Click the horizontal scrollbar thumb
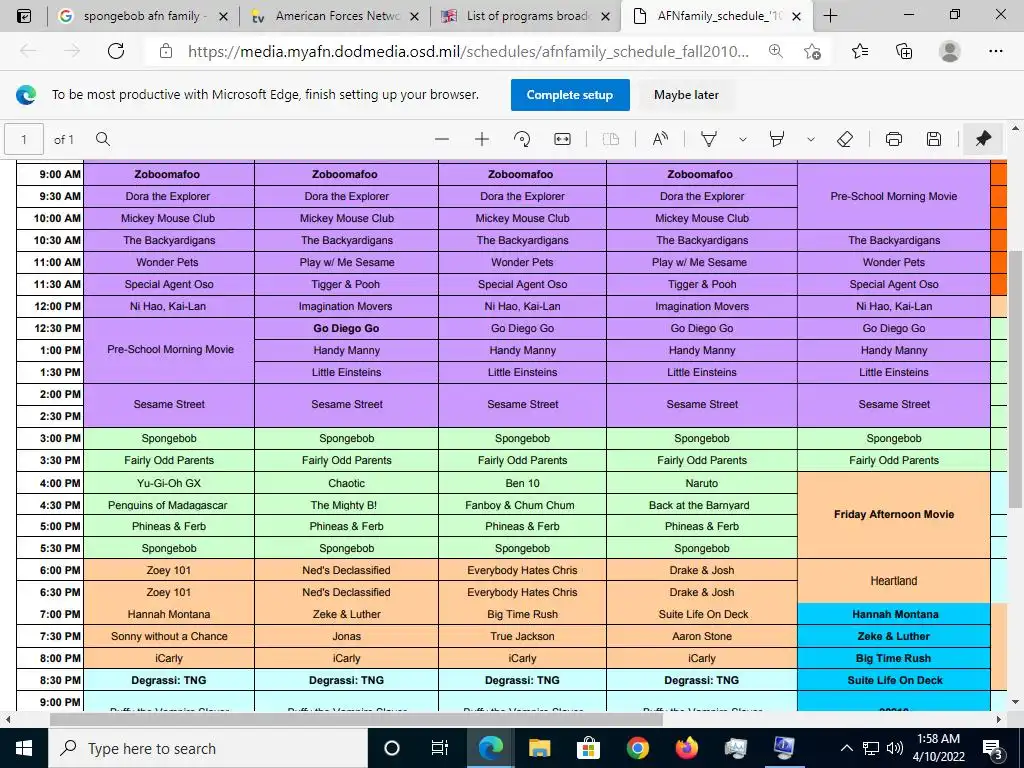Screen dimensions: 1024x768 (x=357, y=719)
